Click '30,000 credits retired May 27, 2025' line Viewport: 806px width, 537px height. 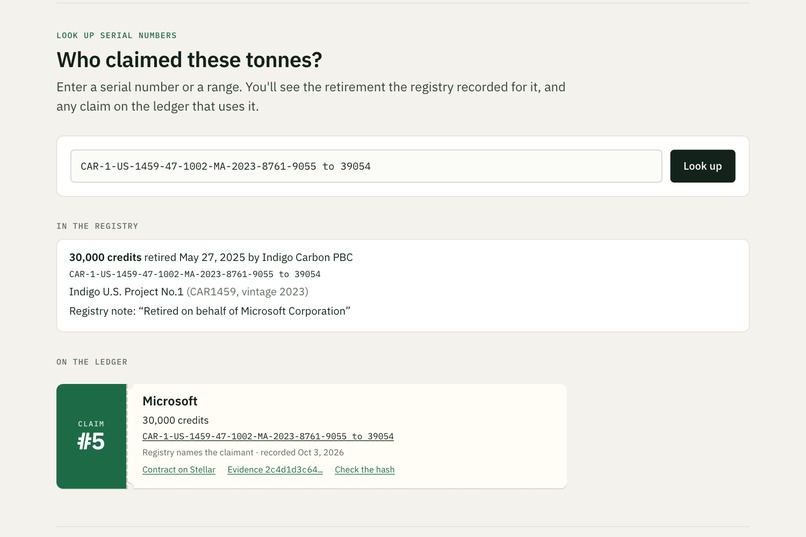coord(211,257)
